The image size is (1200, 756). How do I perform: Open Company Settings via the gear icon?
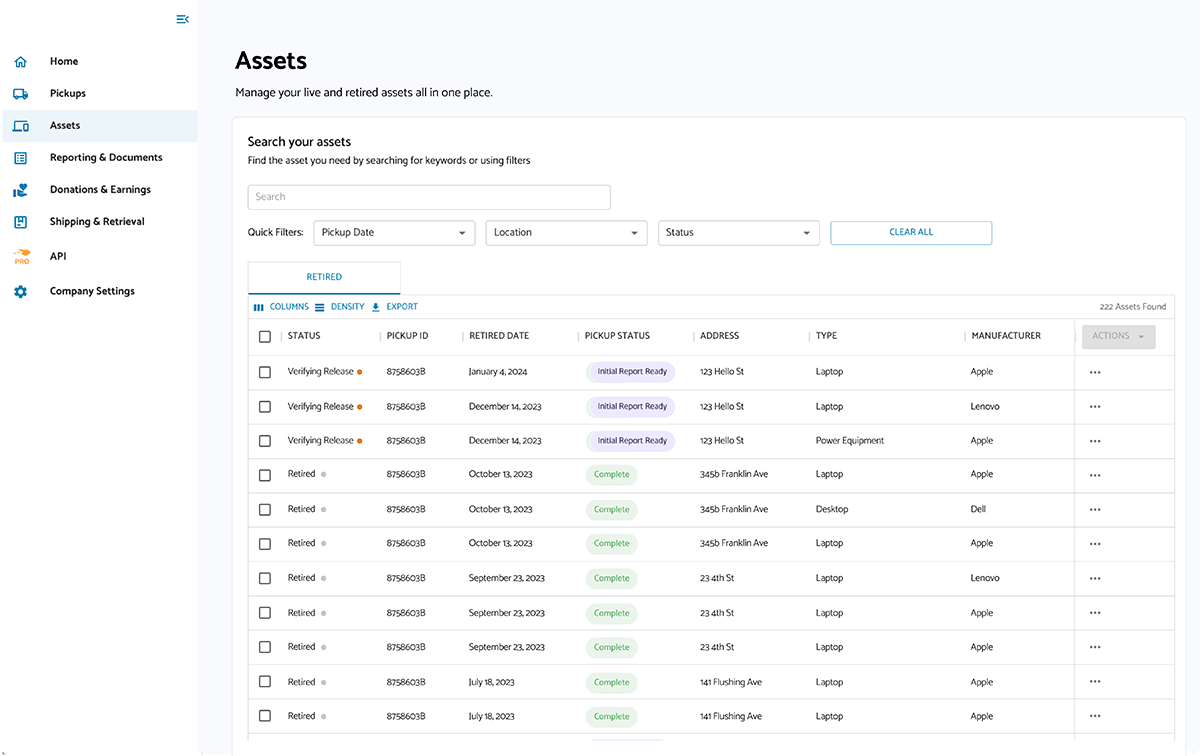pyautogui.click(x=20, y=291)
